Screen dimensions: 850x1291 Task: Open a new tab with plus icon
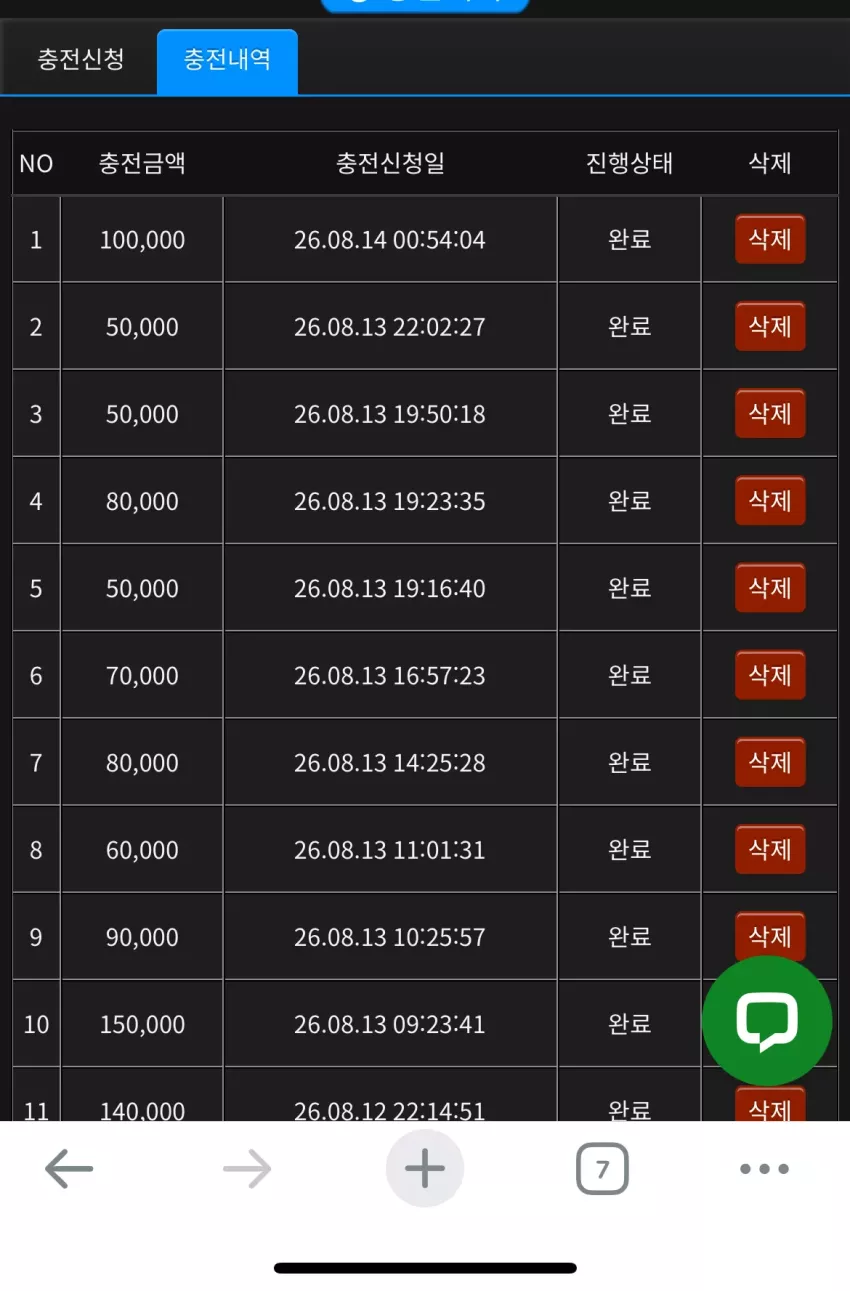click(x=425, y=1168)
